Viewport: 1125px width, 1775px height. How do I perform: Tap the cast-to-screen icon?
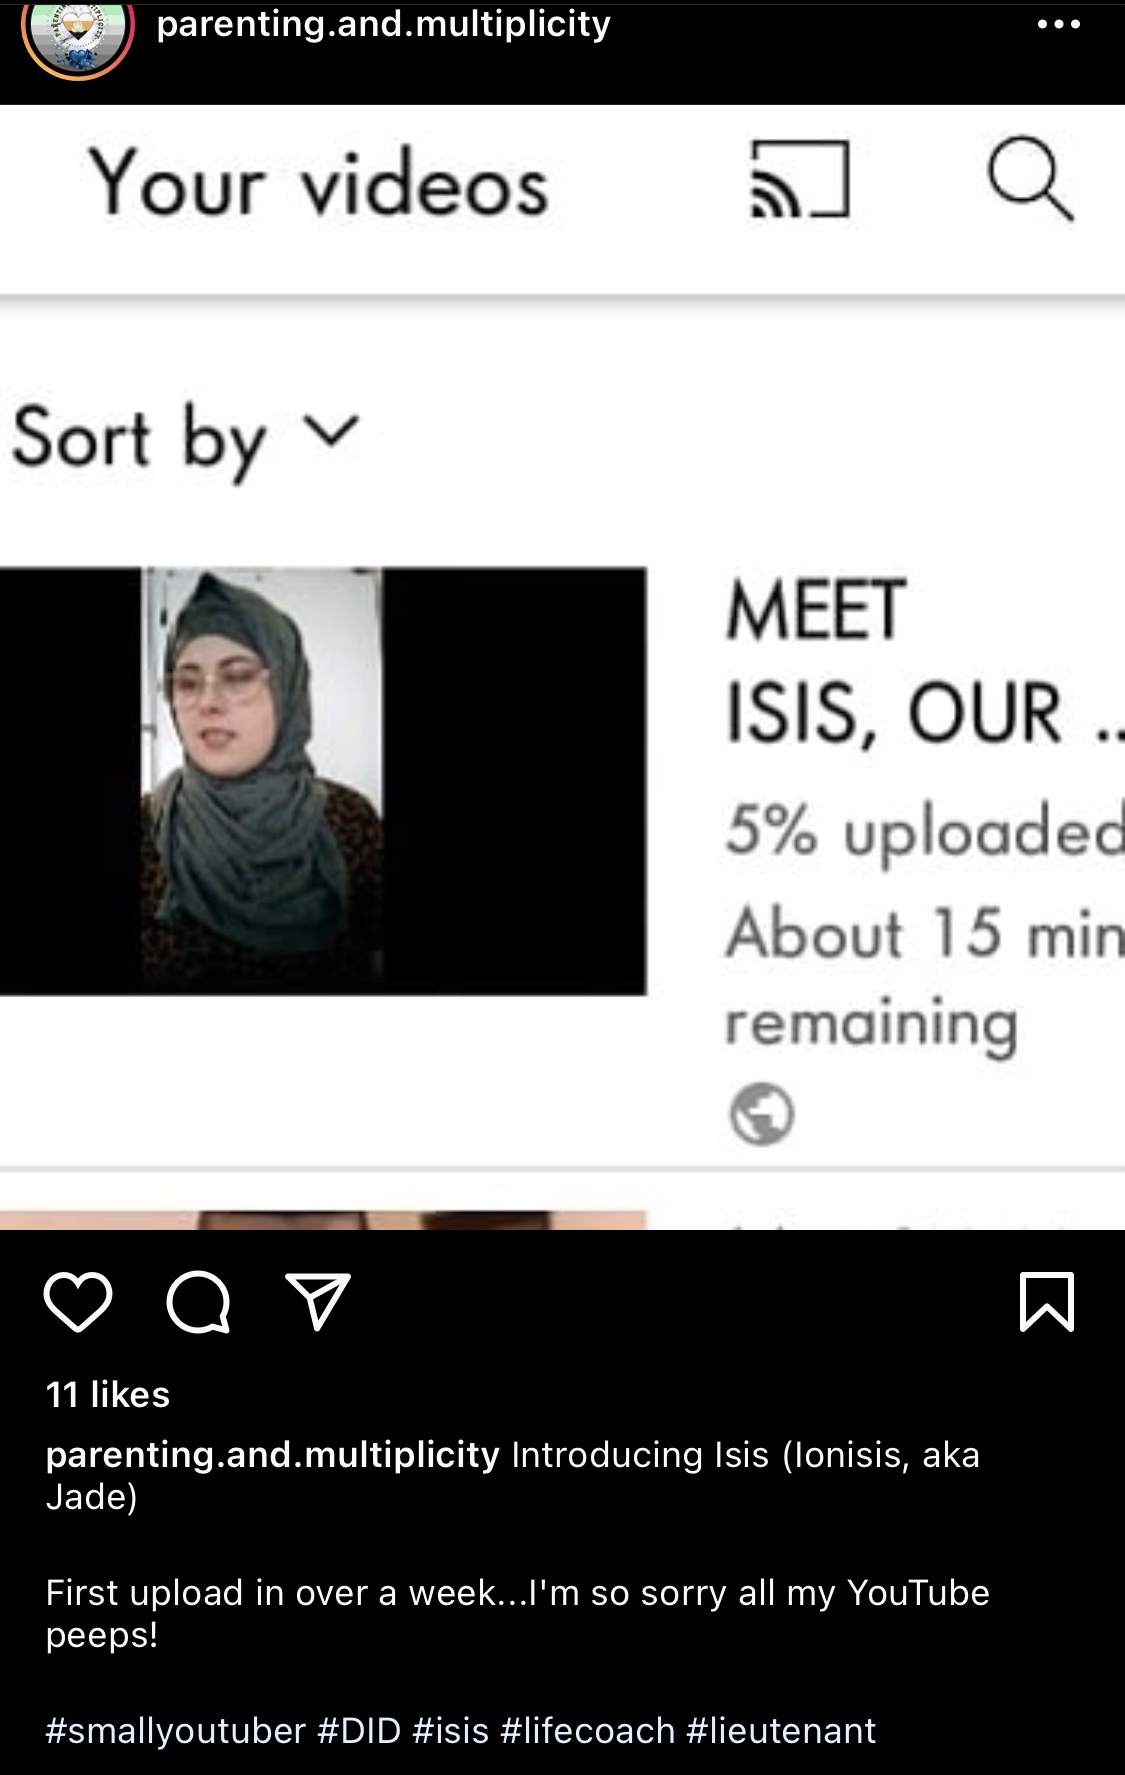pyautogui.click(x=800, y=179)
